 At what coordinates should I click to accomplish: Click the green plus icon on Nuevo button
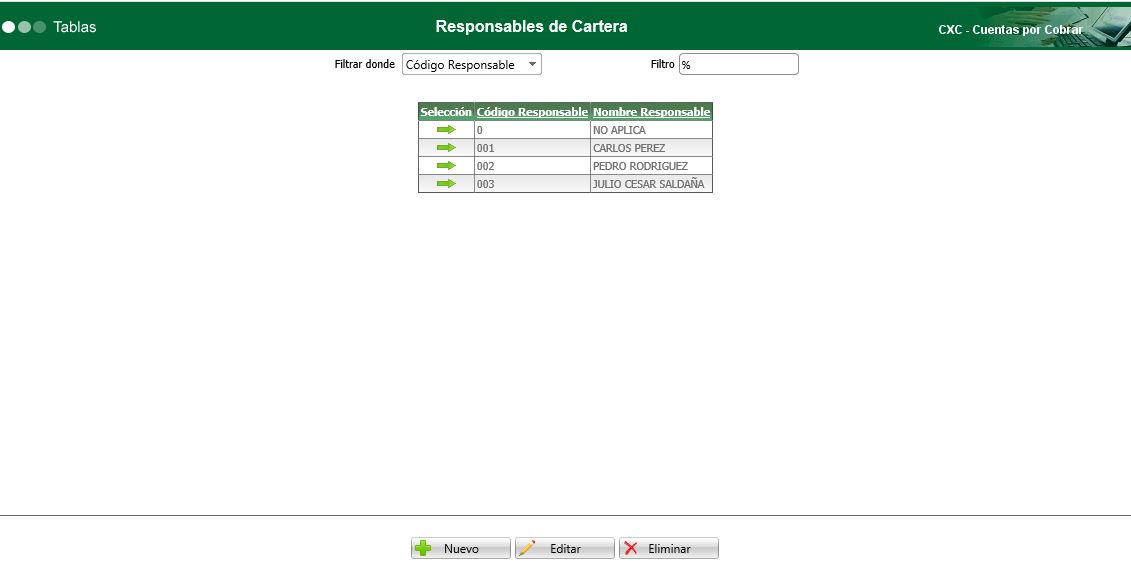pyautogui.click(x=423, y=547)
